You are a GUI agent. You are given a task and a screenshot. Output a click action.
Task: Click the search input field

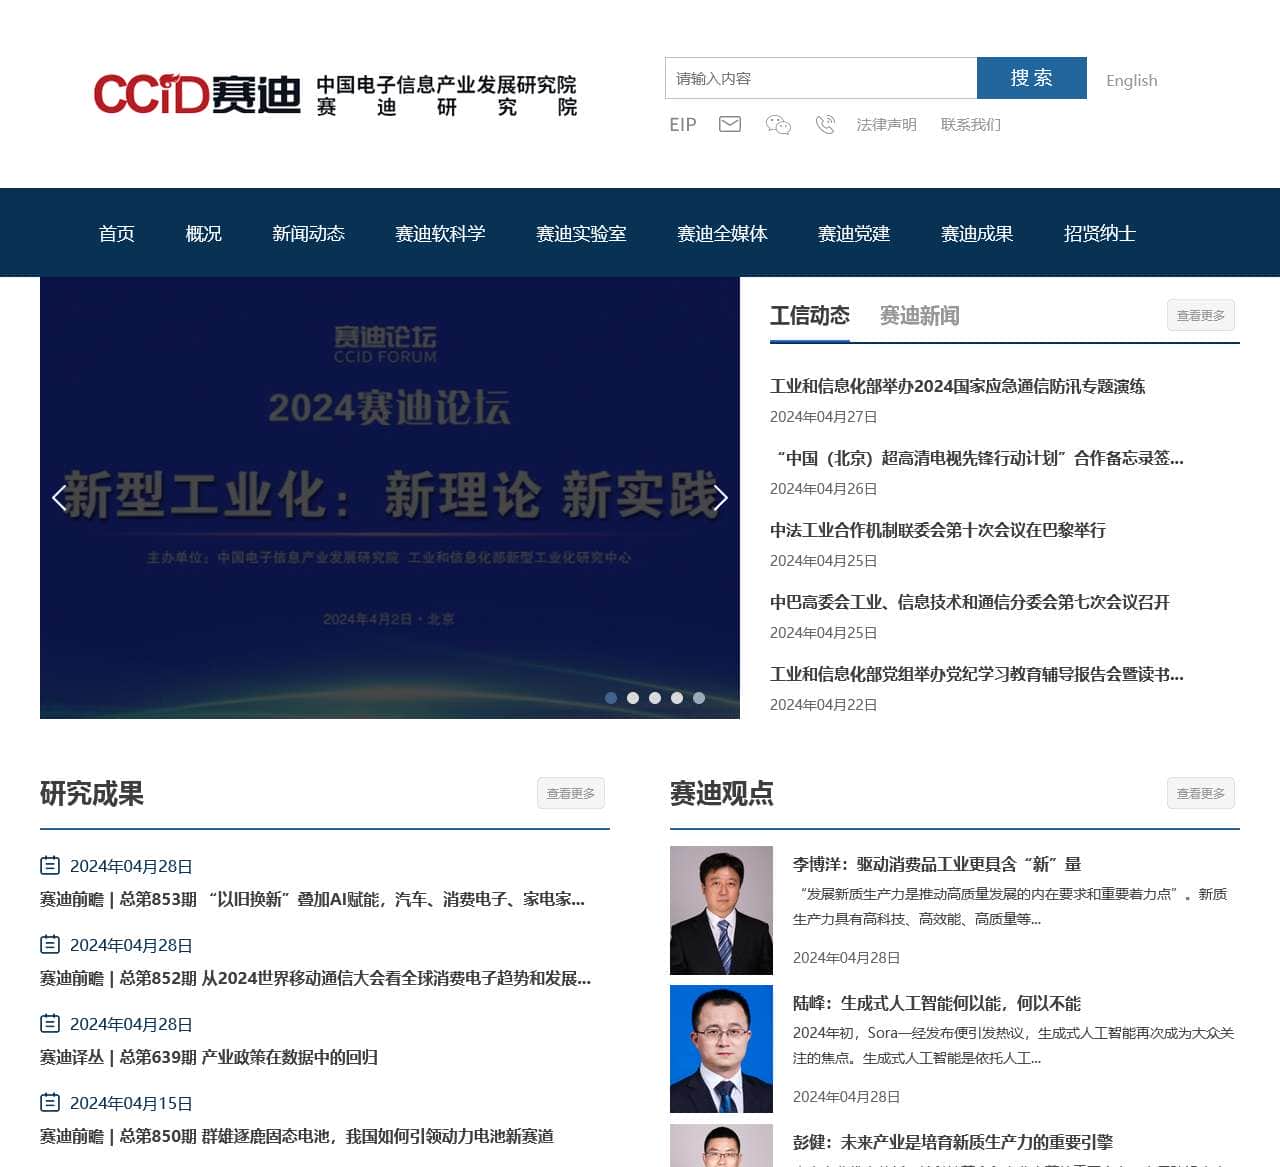[820, 78]
